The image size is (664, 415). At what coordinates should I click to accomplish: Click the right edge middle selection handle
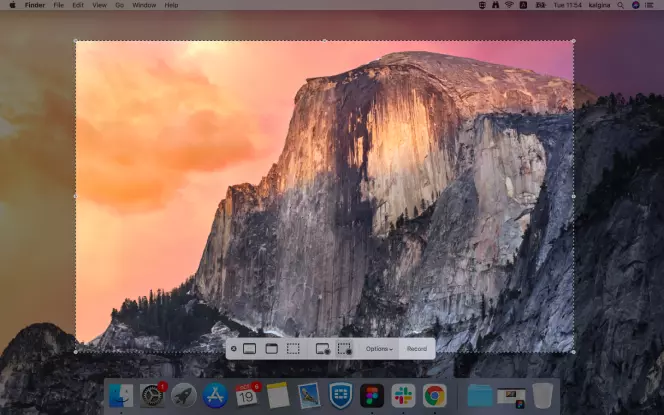tap(573, 196)
